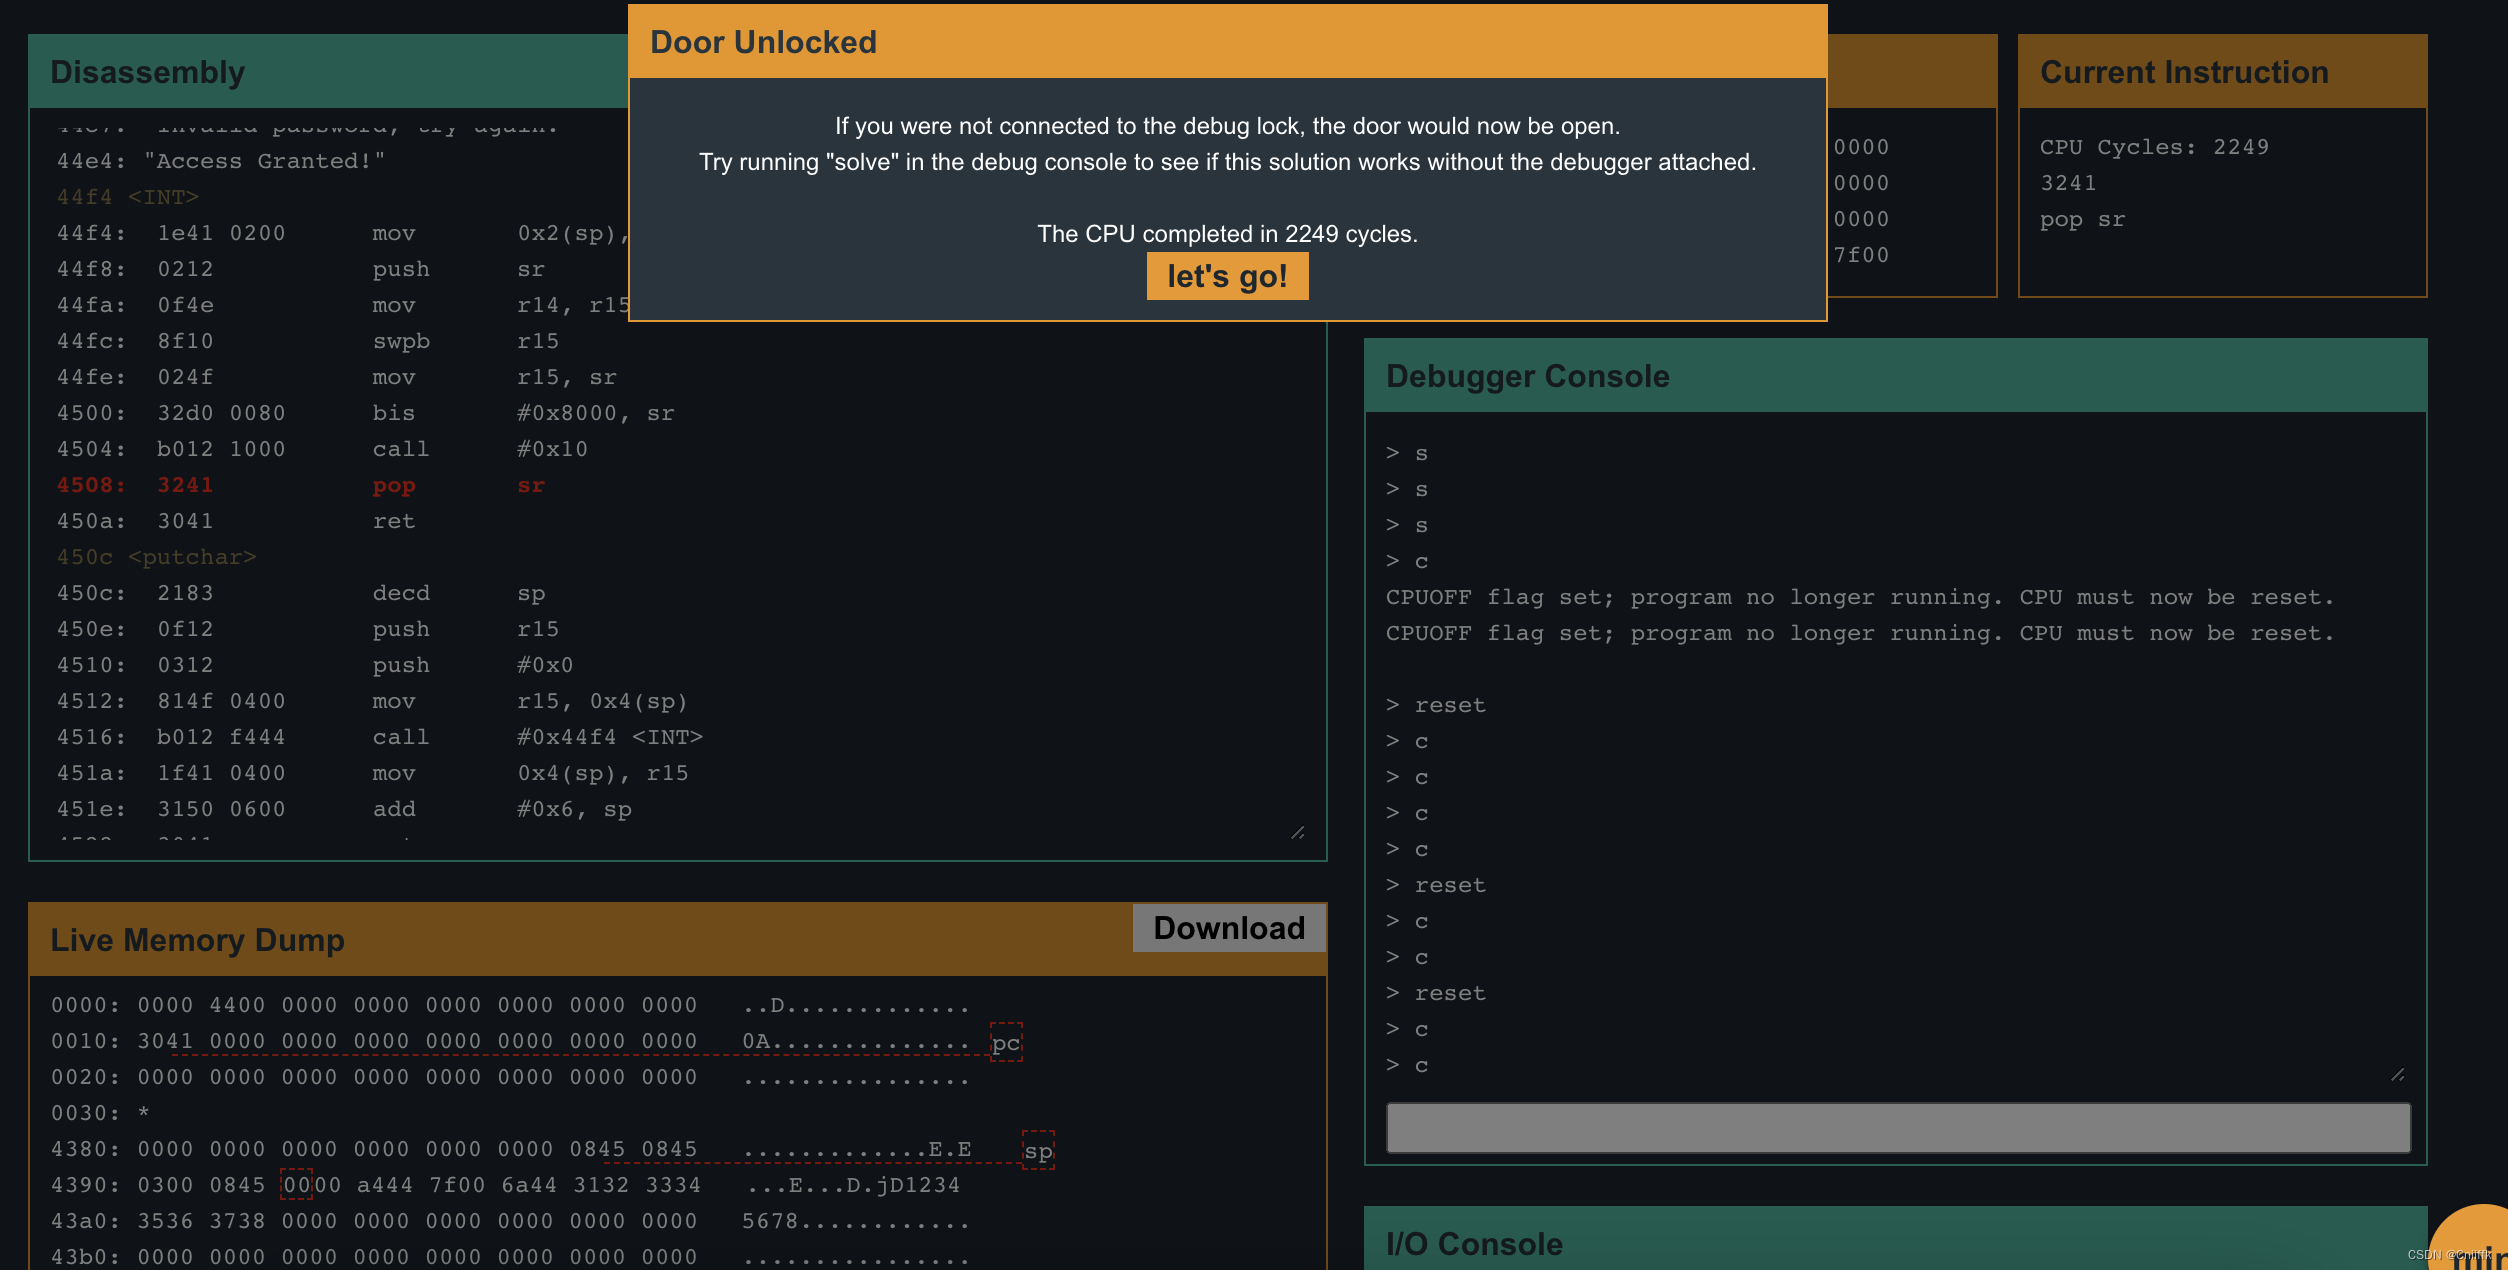Click the boxed 00 byte in row 4390
This screenshot has height=1270, width=2508.
(296, 1185)
